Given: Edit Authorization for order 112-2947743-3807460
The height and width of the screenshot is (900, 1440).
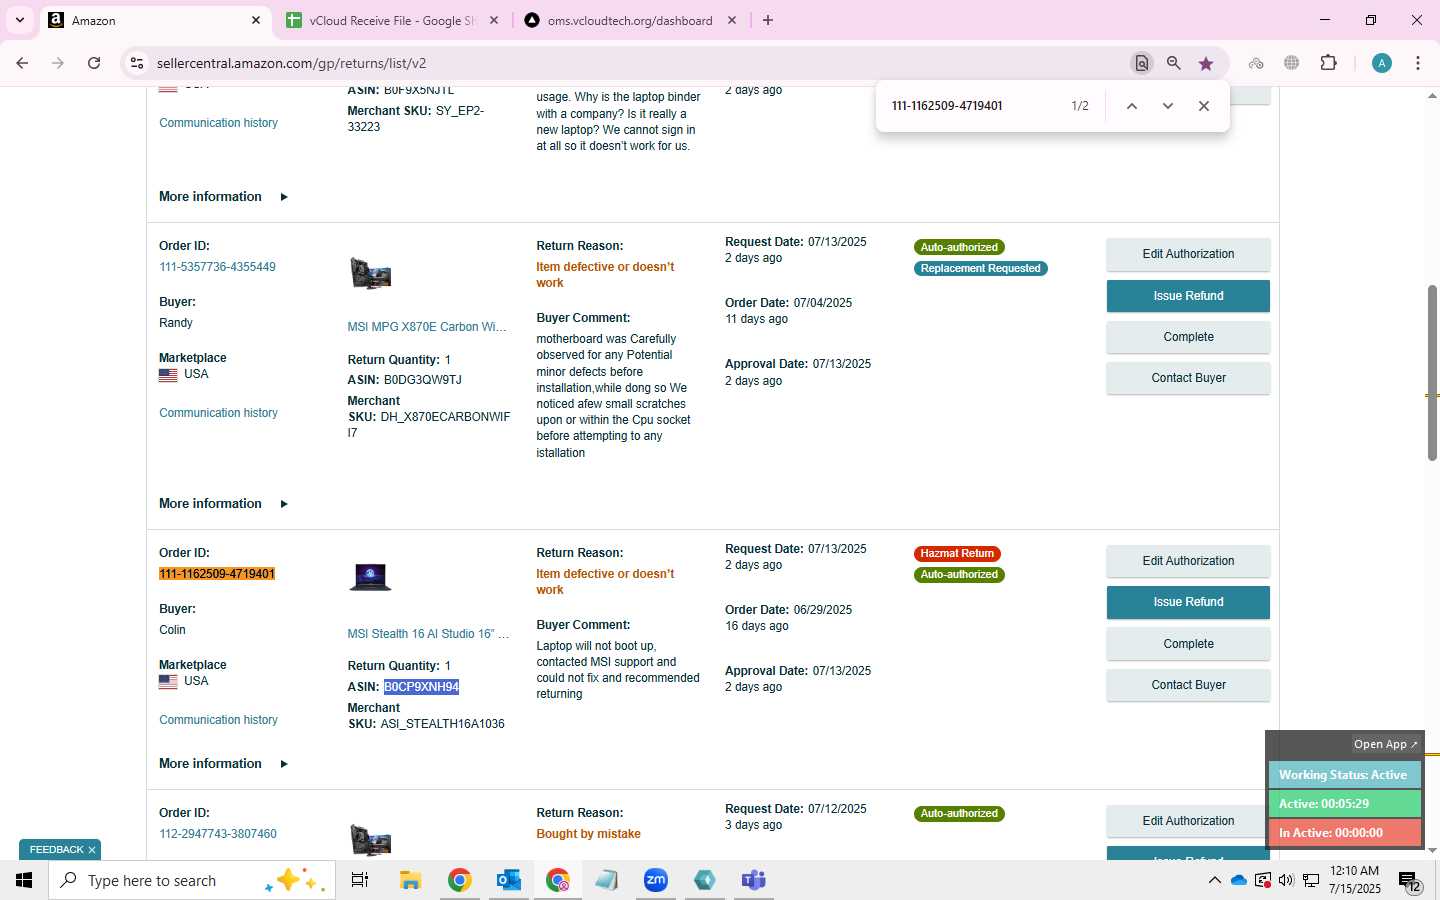Looking at the screenshot, I should [1188, 821].
